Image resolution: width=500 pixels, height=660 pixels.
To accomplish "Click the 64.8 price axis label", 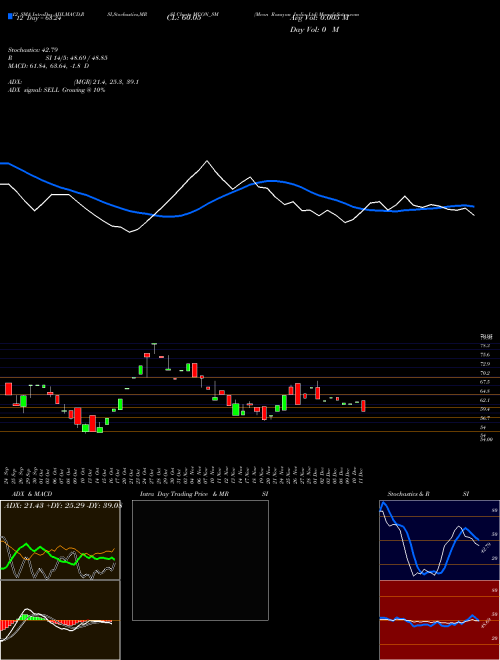I will click(x=485, y=391).
